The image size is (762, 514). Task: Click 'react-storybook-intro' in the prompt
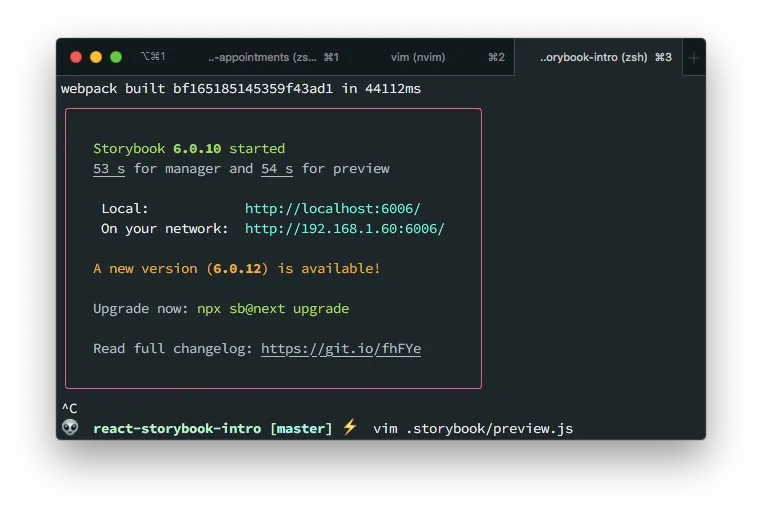[177, 428]
